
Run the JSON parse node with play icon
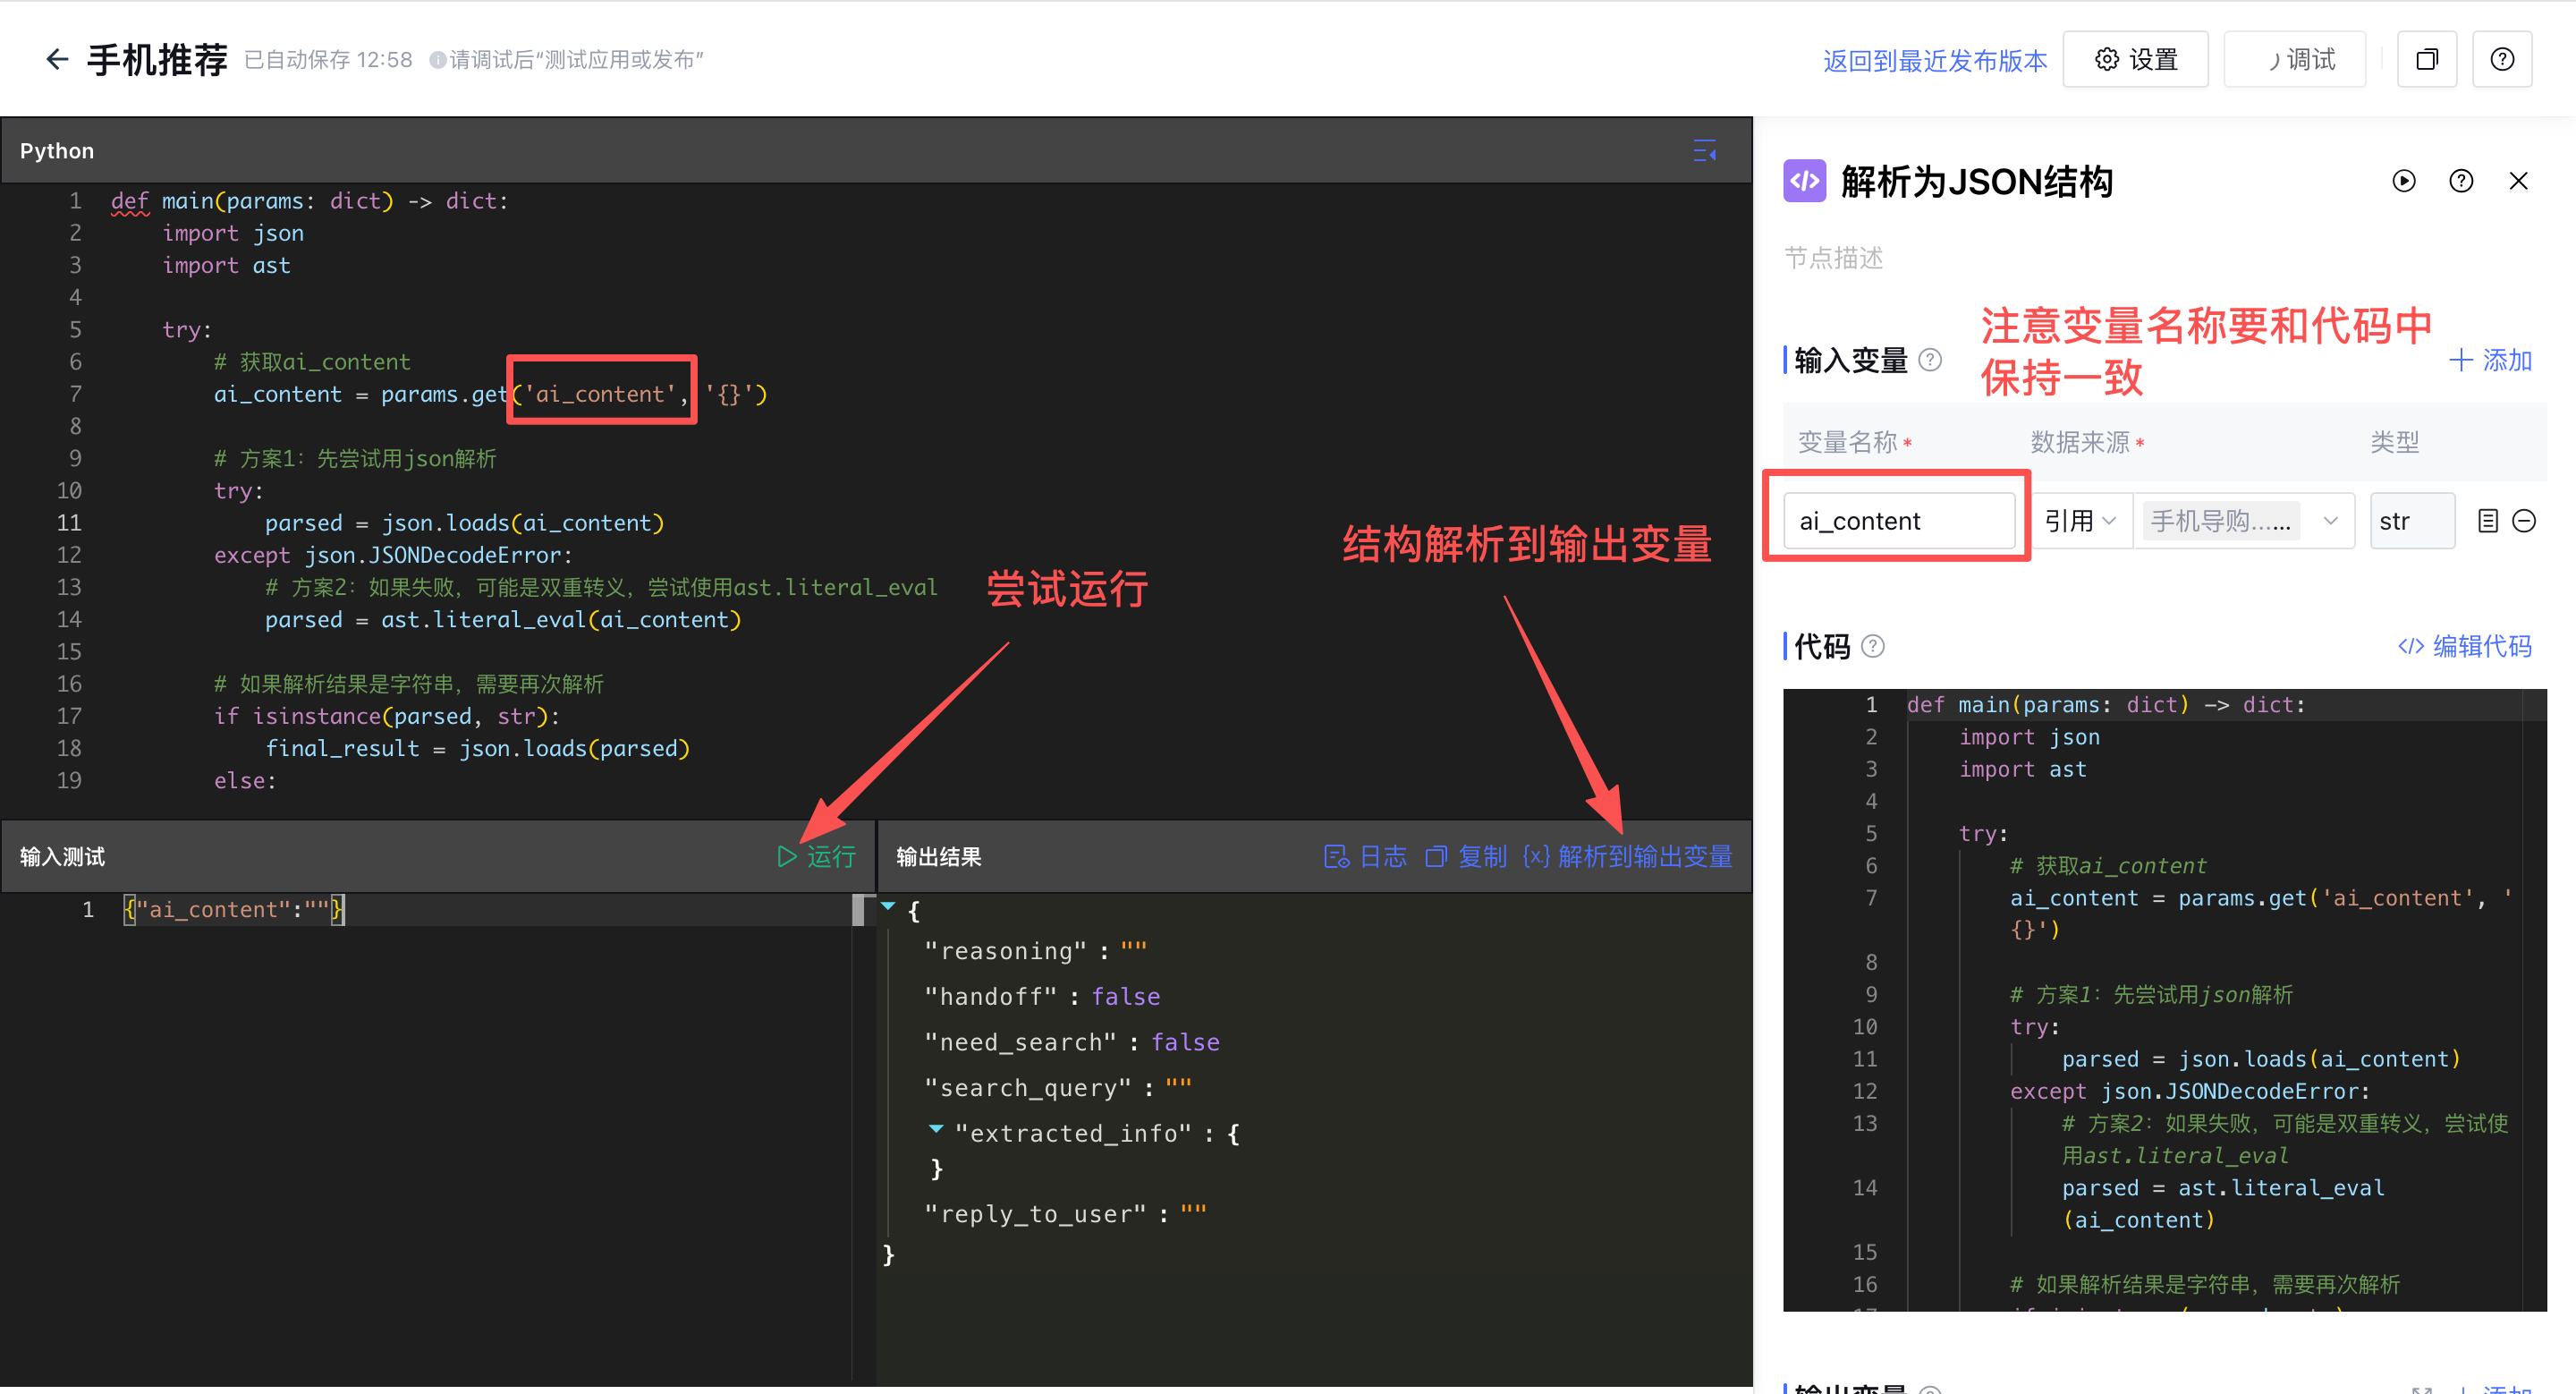pyautogui.click(x=2404, y=181)
